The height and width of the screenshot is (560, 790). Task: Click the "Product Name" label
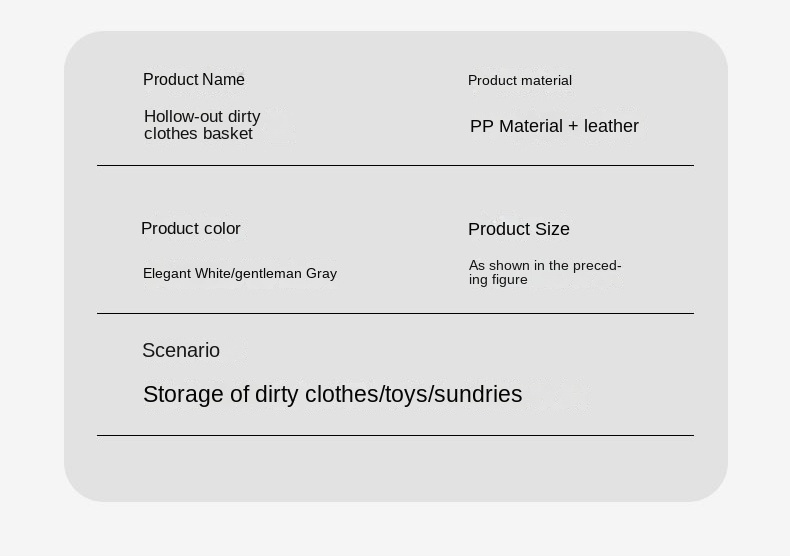coord(194,80)
